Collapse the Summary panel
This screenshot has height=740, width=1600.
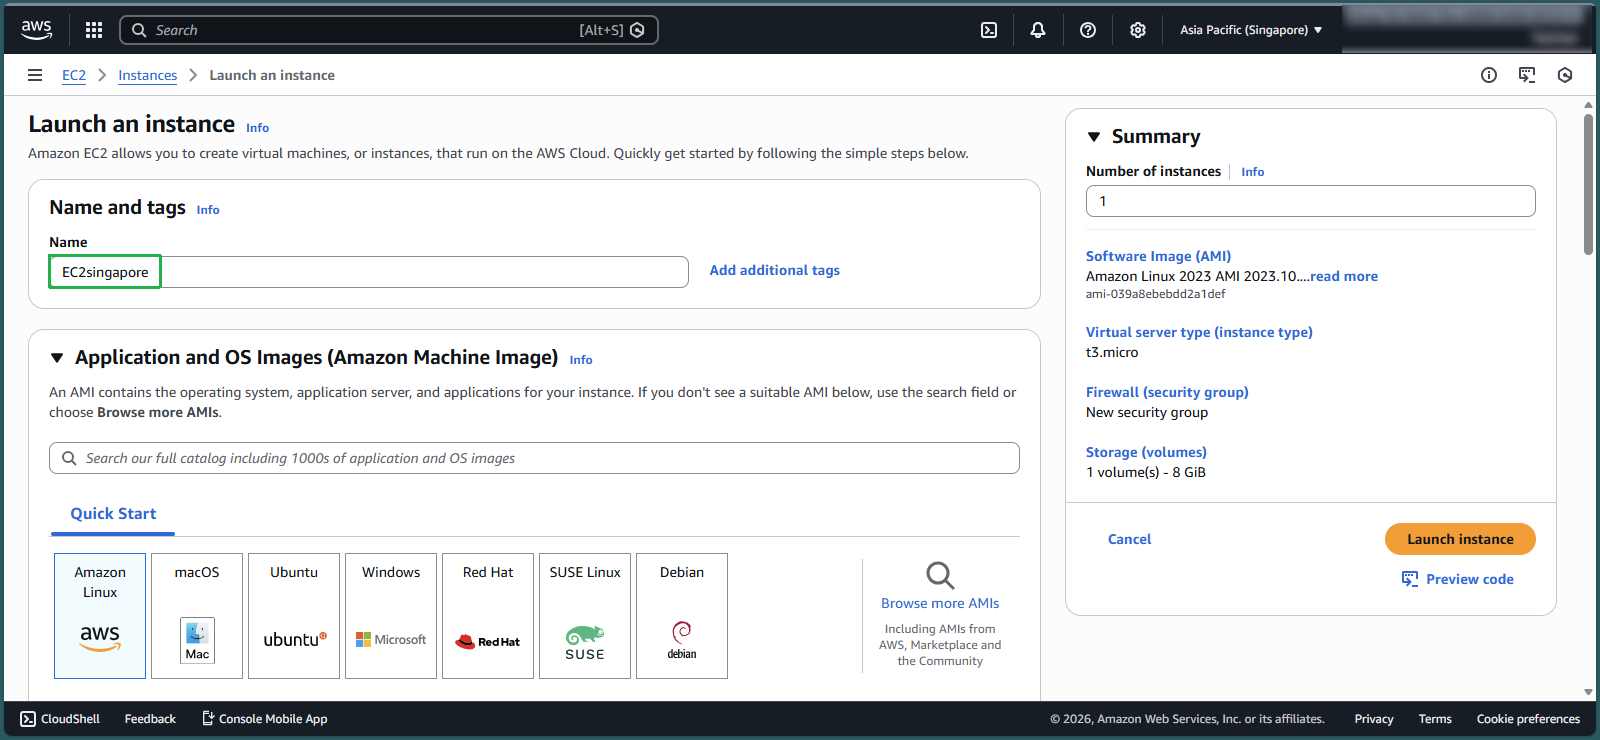click(x=1094, y=137)
